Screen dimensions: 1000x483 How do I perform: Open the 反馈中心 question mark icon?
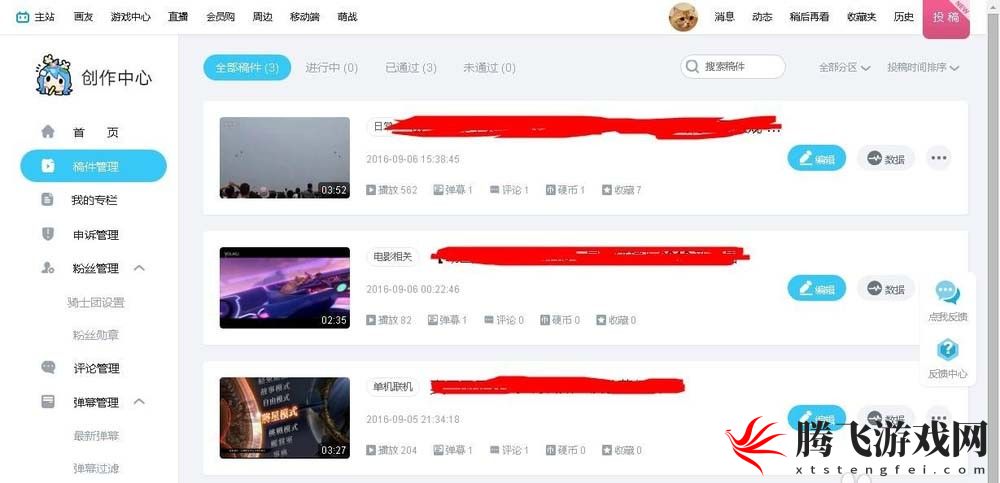coord(948,350)
